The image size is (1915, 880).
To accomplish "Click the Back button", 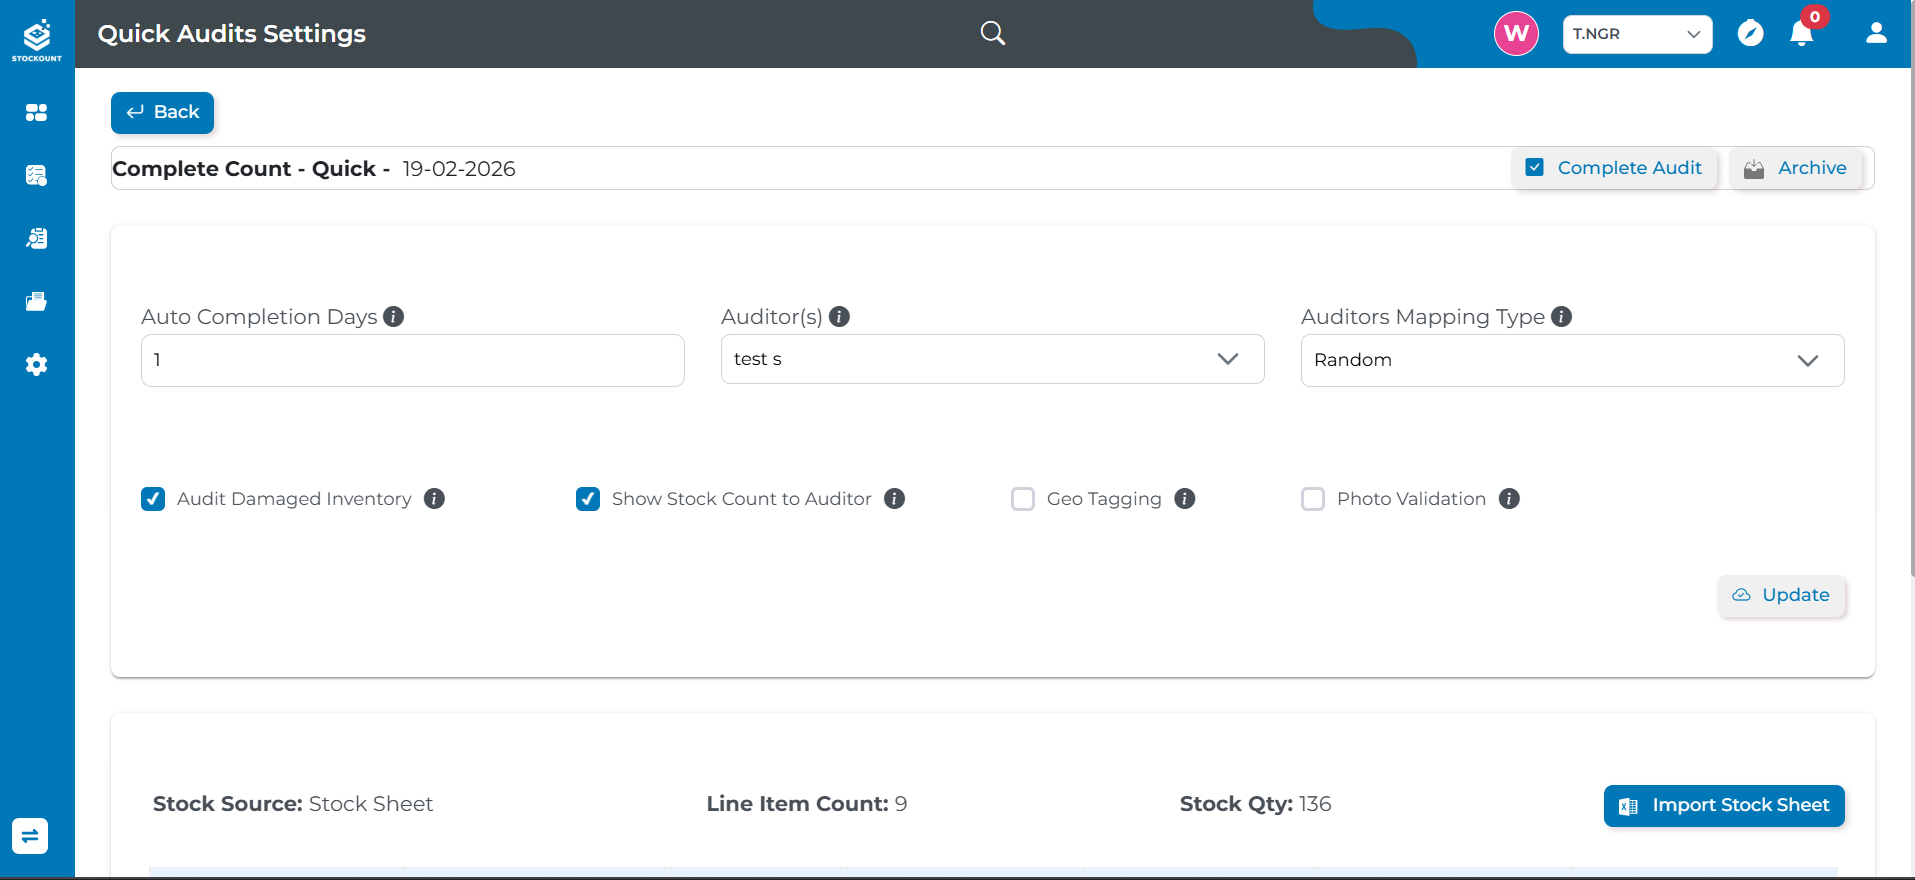I will click(x=162, y=113).
